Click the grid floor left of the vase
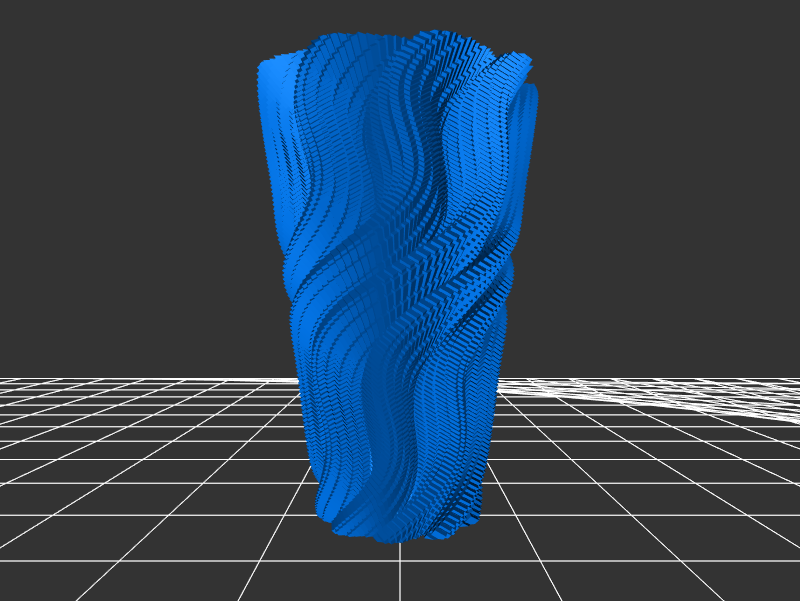 150,450
